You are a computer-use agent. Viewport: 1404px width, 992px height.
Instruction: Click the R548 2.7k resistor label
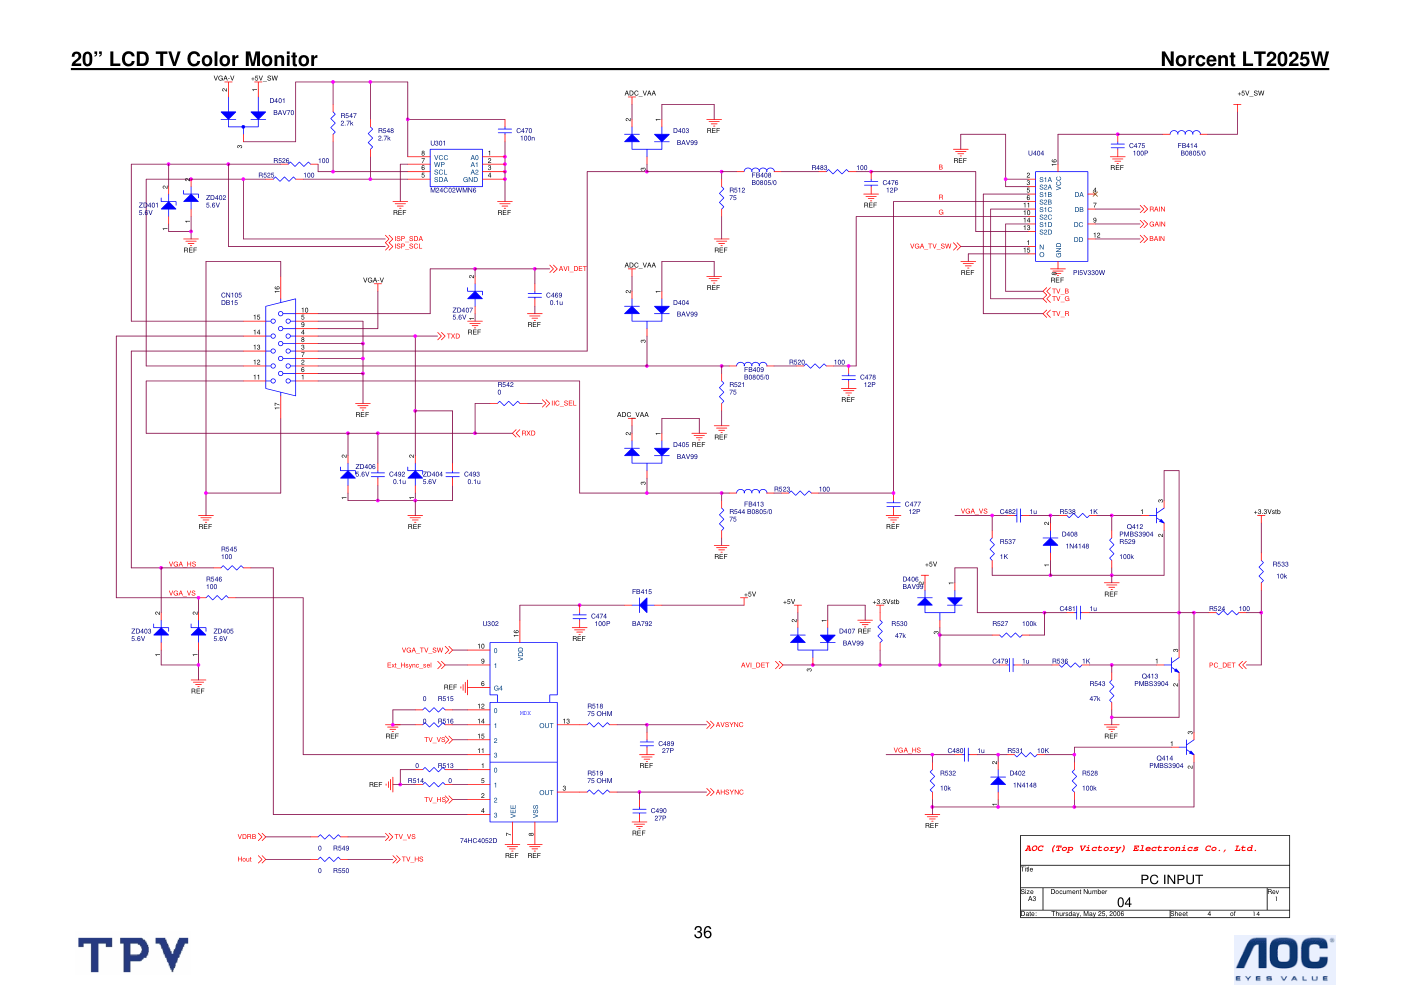pos(385,134)
